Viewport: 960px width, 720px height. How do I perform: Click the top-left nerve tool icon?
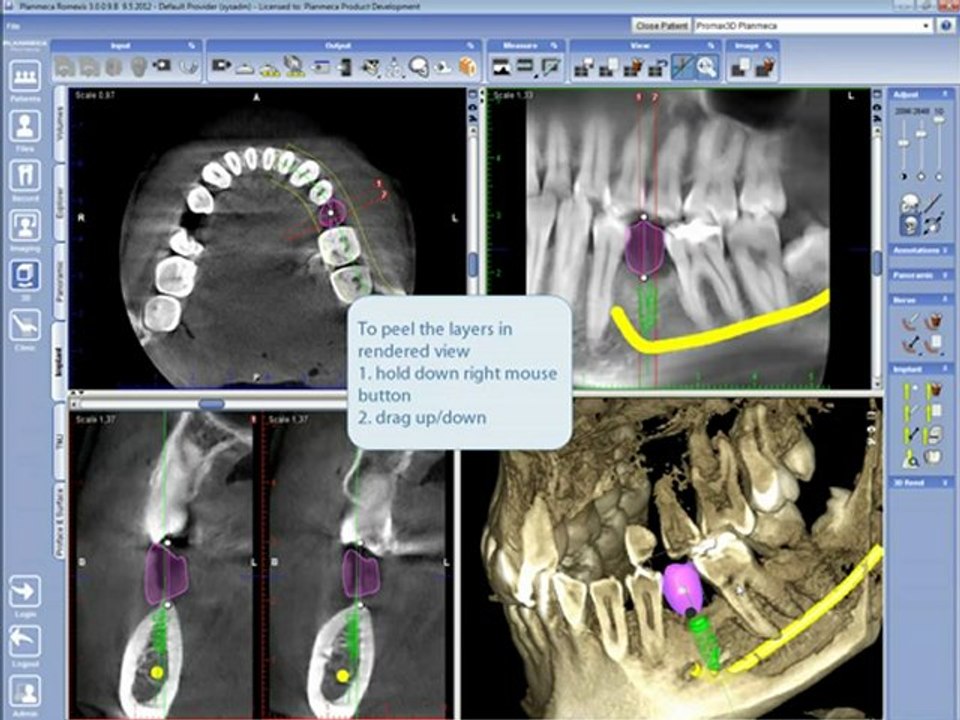(912, 321)
